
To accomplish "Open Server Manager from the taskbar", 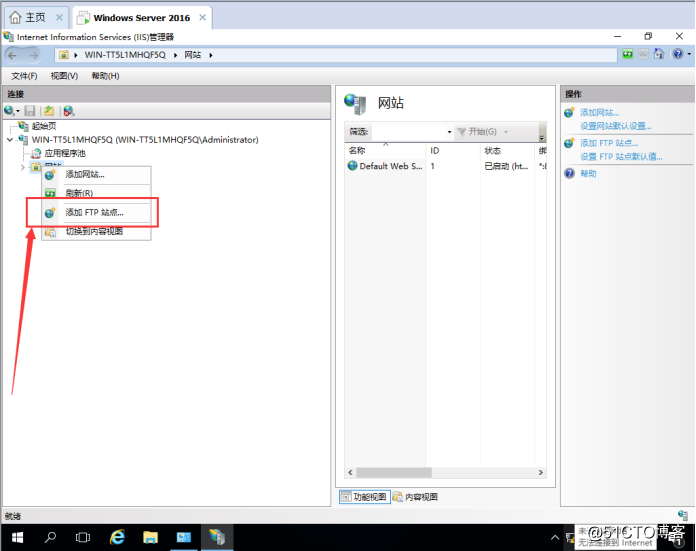I will [x=183, y=538].
